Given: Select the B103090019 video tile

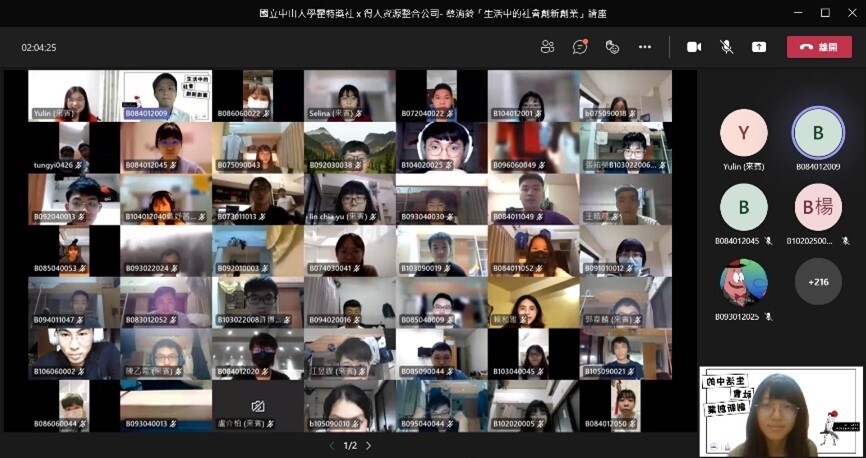Looking at the screenshot, I should click(x=441, y=251).
